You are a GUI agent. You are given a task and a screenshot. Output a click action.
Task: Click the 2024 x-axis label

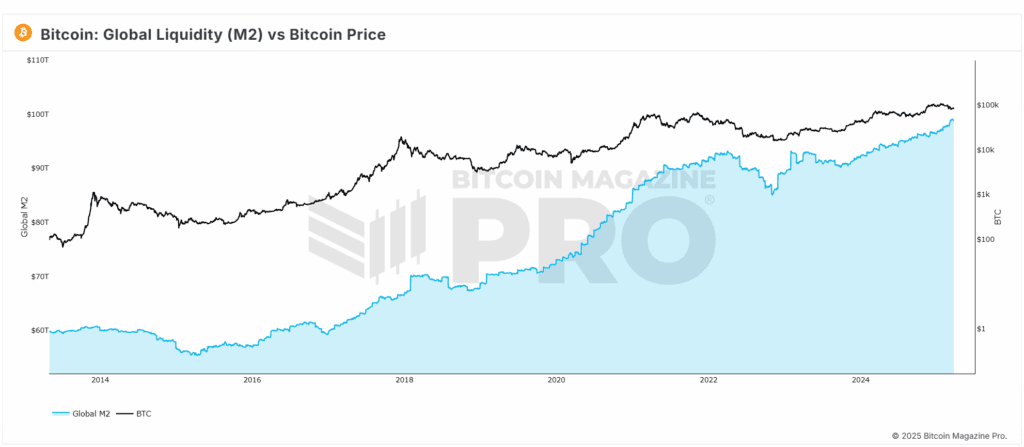coord(860,380)
